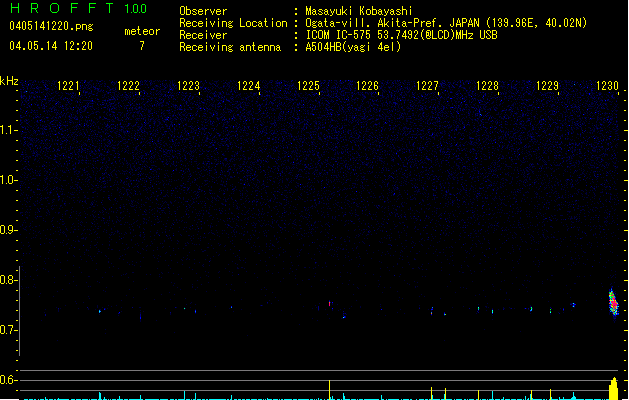
Task: Click the 'meteor' count label
Action: (142, 31)
